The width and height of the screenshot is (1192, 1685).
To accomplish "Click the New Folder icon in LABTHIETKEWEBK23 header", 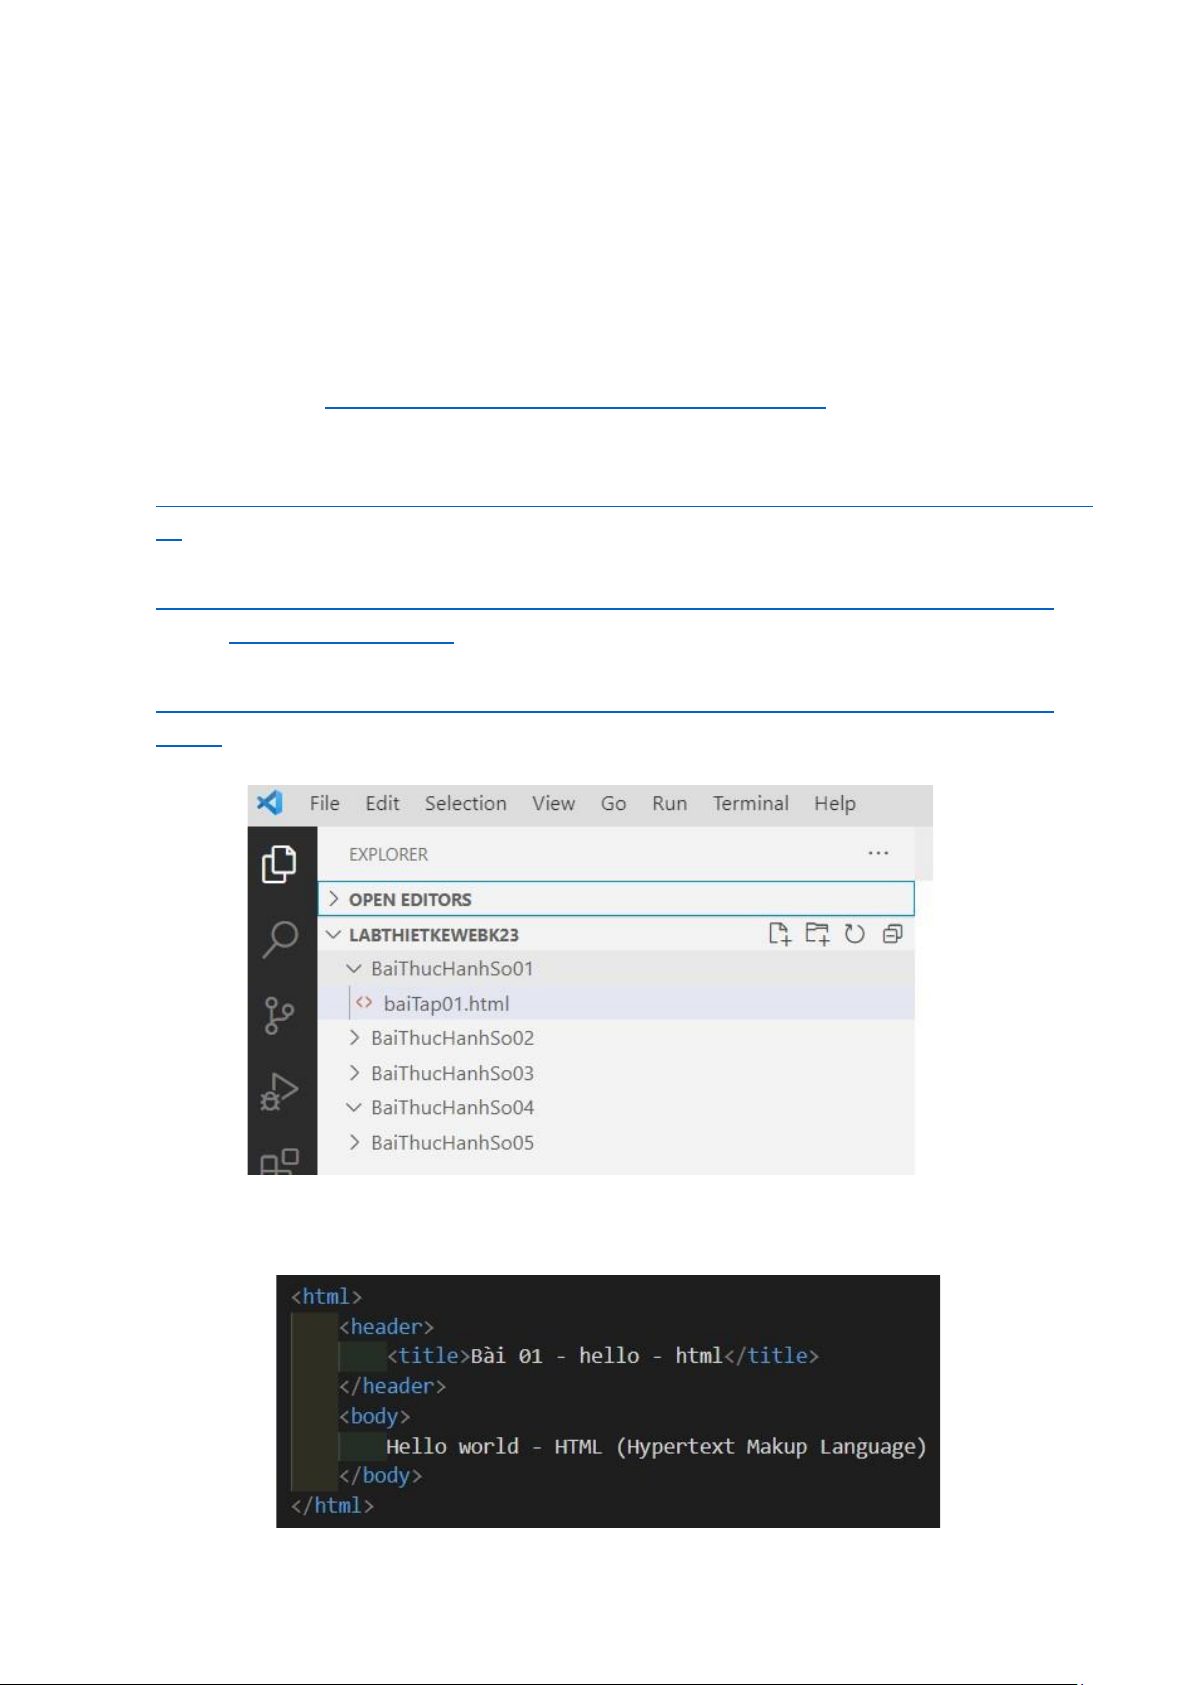I will tap(817, 934).
